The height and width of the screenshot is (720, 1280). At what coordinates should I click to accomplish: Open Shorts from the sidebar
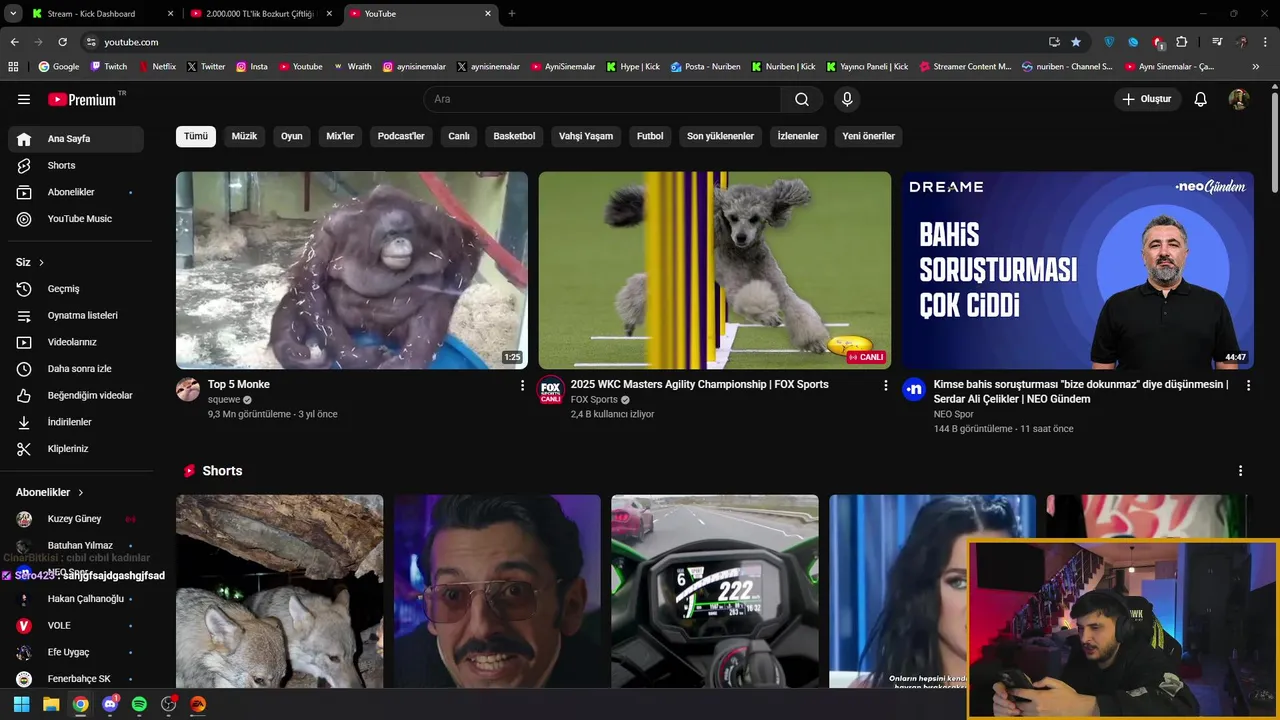(x=76, y=165)
